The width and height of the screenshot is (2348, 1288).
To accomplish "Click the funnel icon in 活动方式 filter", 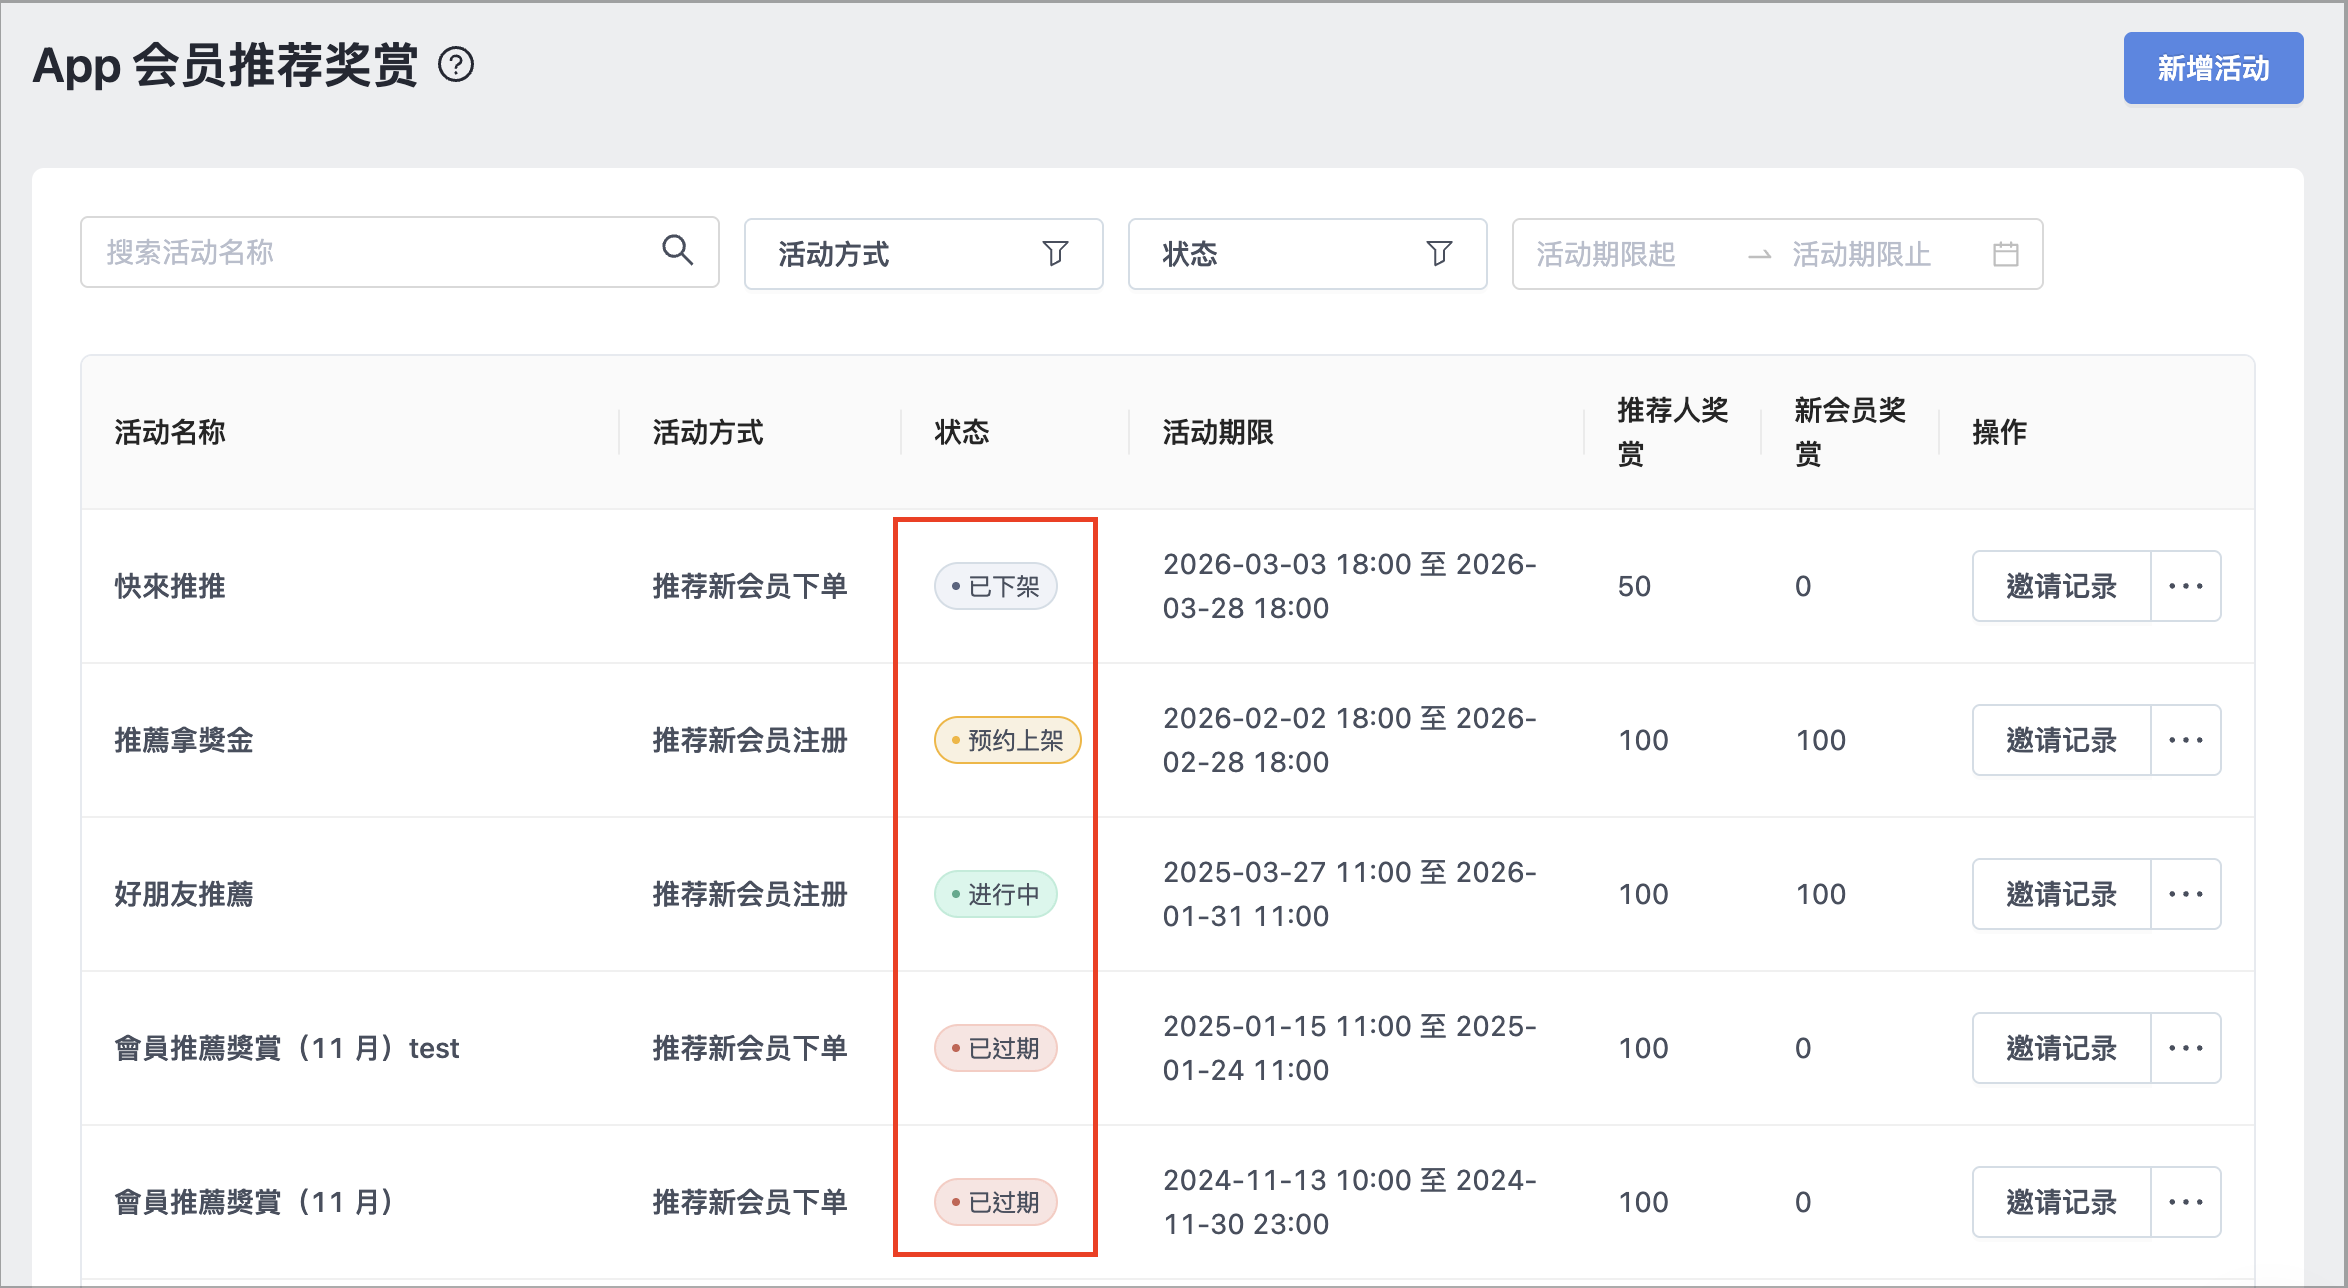I will click(x=1055, y=254).
